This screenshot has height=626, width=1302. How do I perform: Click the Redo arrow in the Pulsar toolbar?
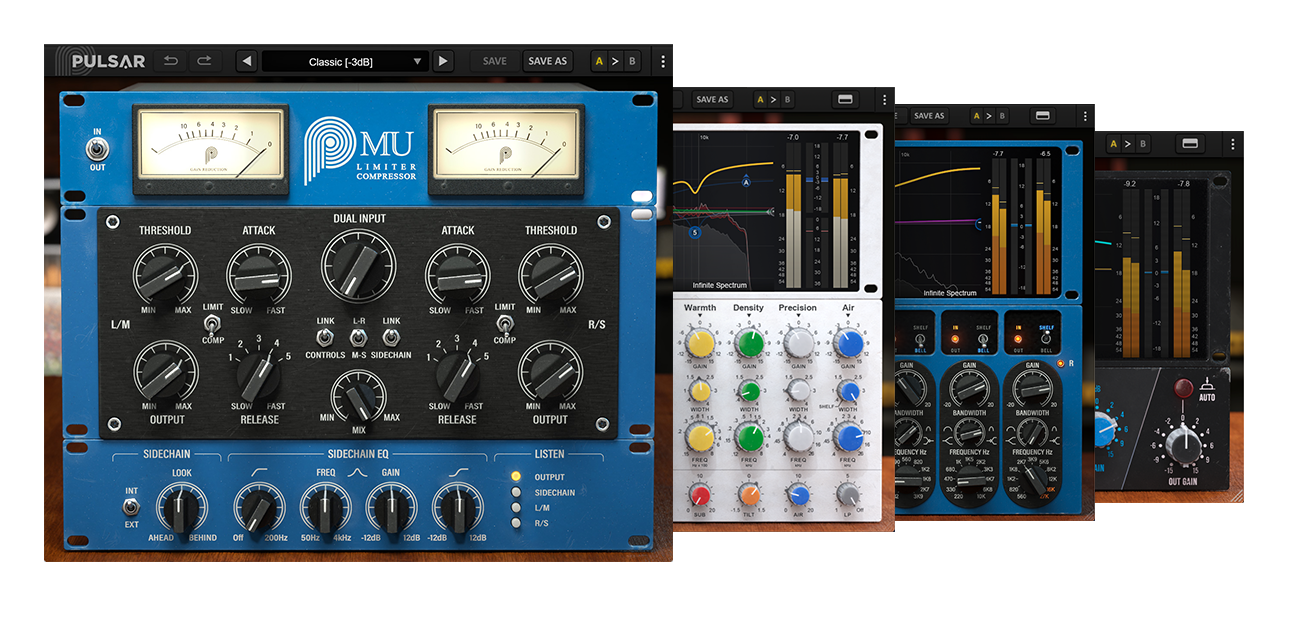click(206, 61)
